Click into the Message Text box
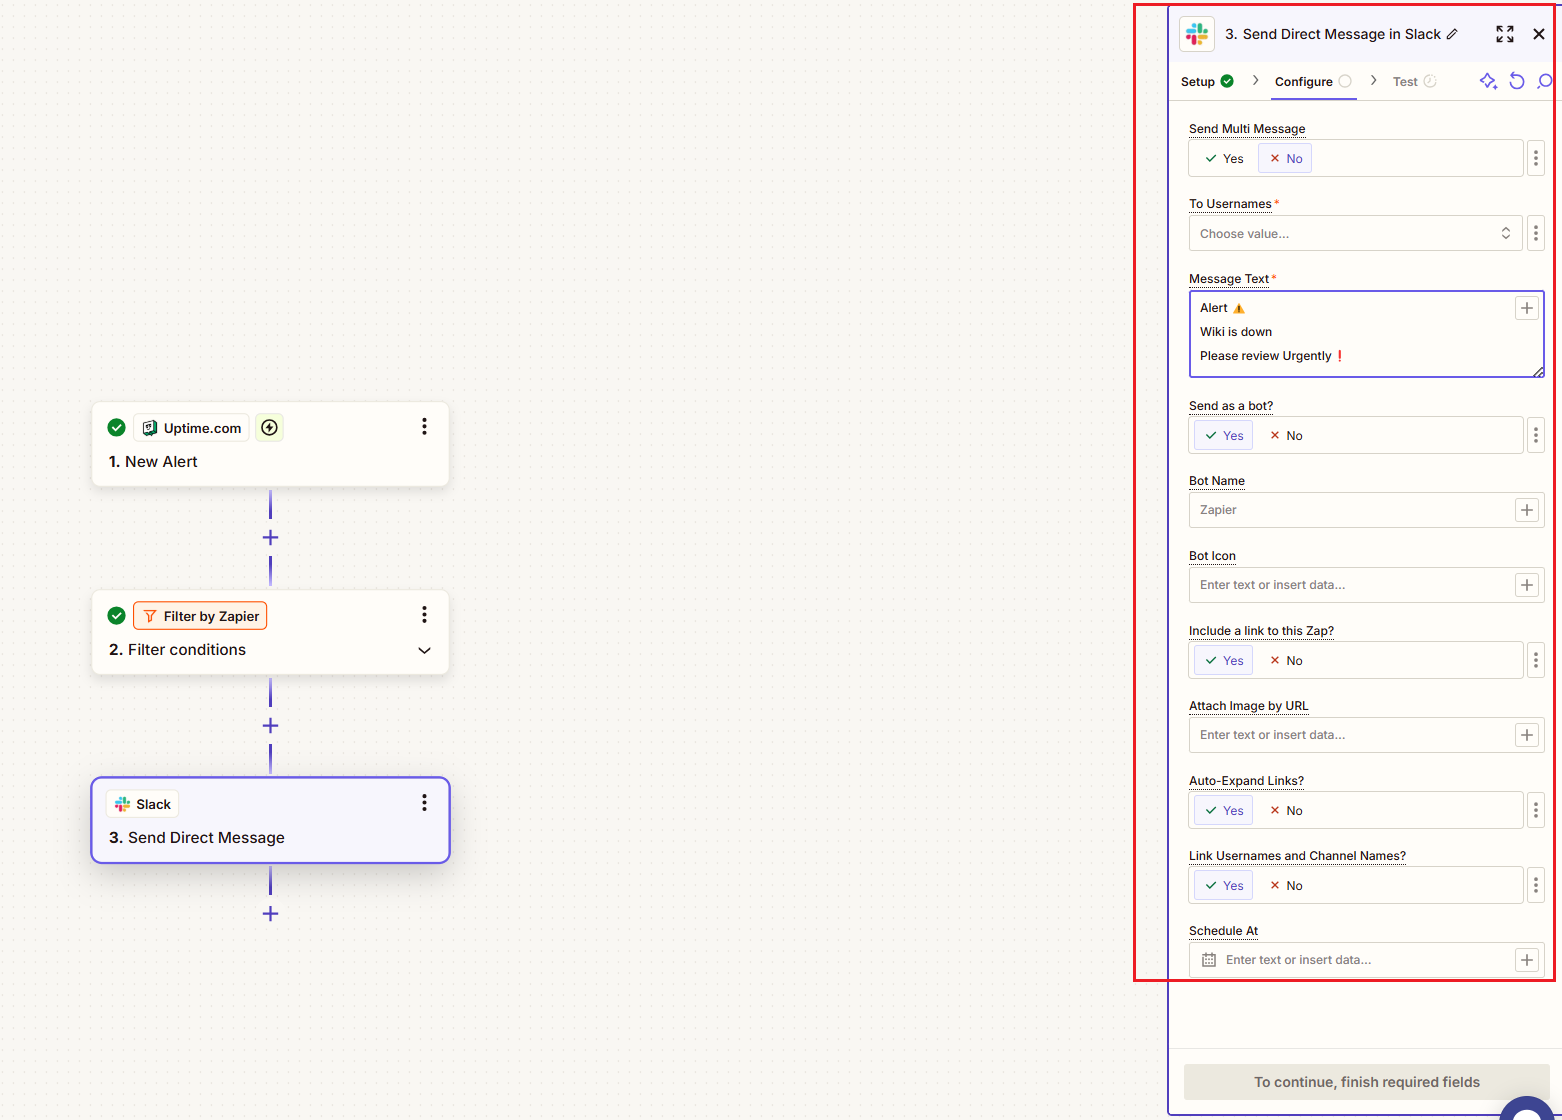Viewport: 1562px width, 1120px height. pyautogui.click(x=1366, y=334)
